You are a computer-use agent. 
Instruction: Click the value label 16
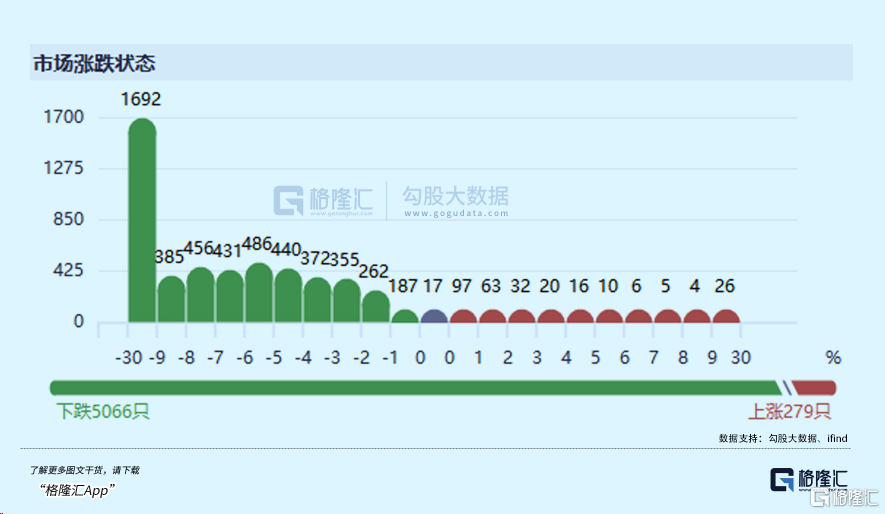point(579,286)
